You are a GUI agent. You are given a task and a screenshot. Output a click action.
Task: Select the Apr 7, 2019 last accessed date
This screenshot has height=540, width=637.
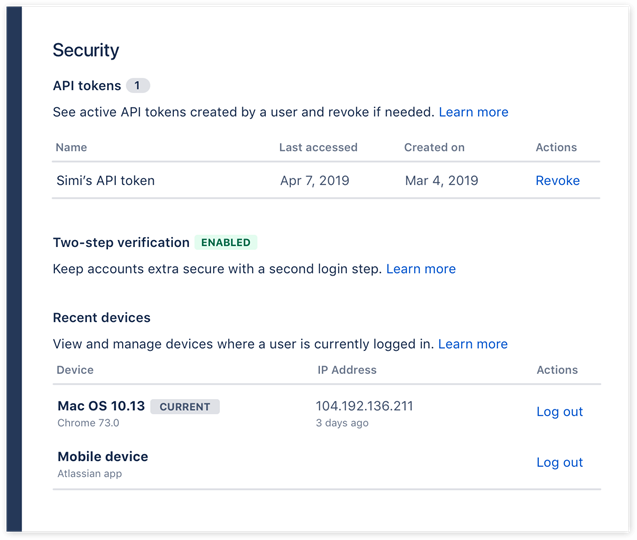(x=315, y=180)
